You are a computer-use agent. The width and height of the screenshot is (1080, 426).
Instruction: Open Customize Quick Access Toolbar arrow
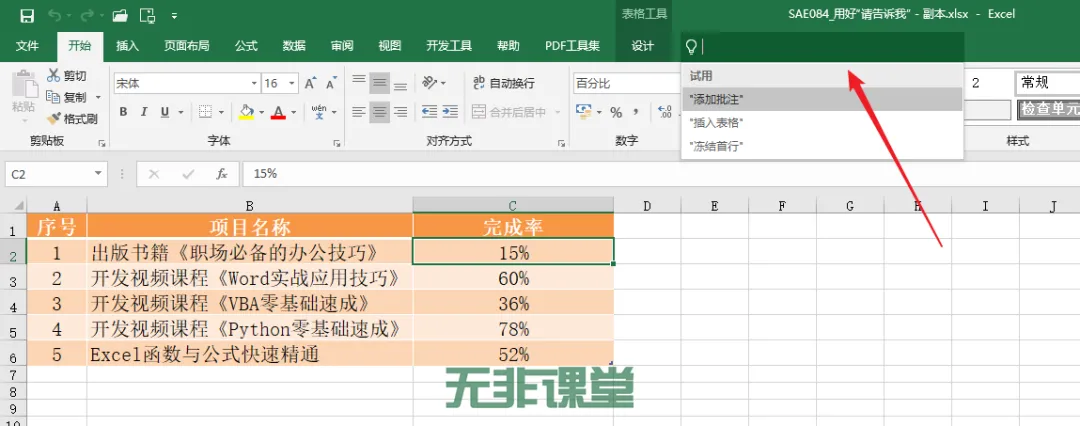174,15
